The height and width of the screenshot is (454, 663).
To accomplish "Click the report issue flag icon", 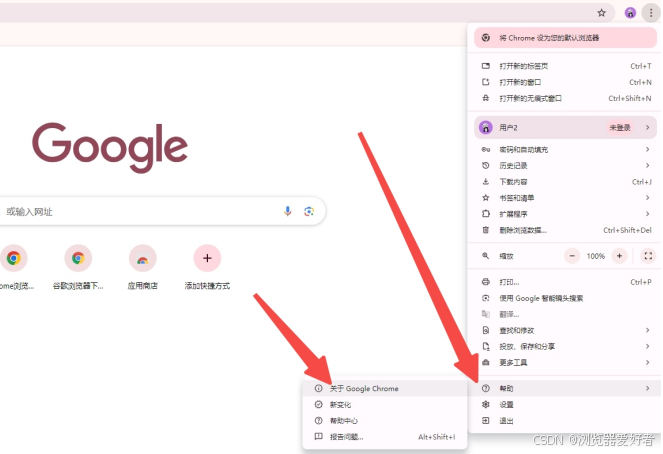I will click(318, 437).
